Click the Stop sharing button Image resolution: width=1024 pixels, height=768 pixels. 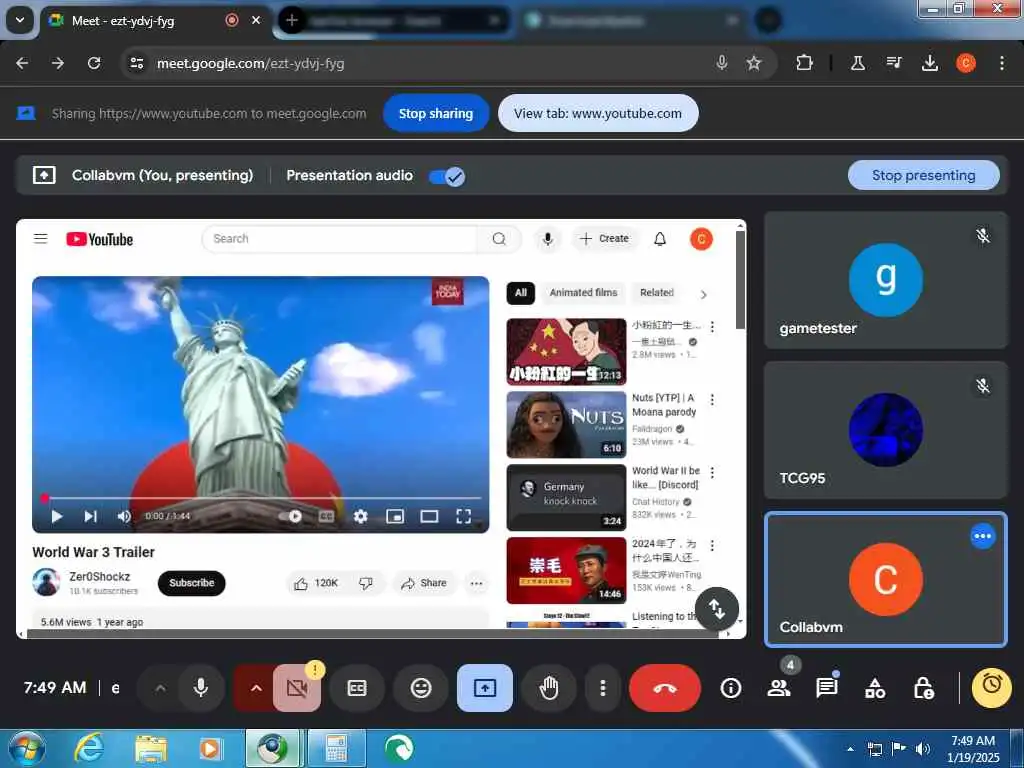[x=436, y=113]
